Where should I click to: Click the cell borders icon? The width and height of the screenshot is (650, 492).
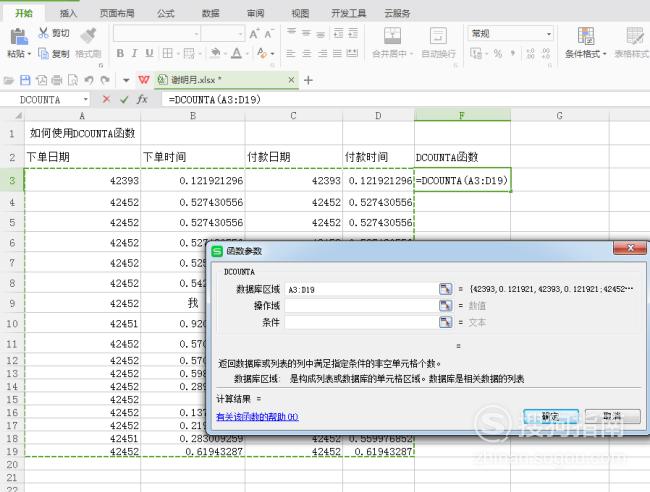(x=167, y=53)
